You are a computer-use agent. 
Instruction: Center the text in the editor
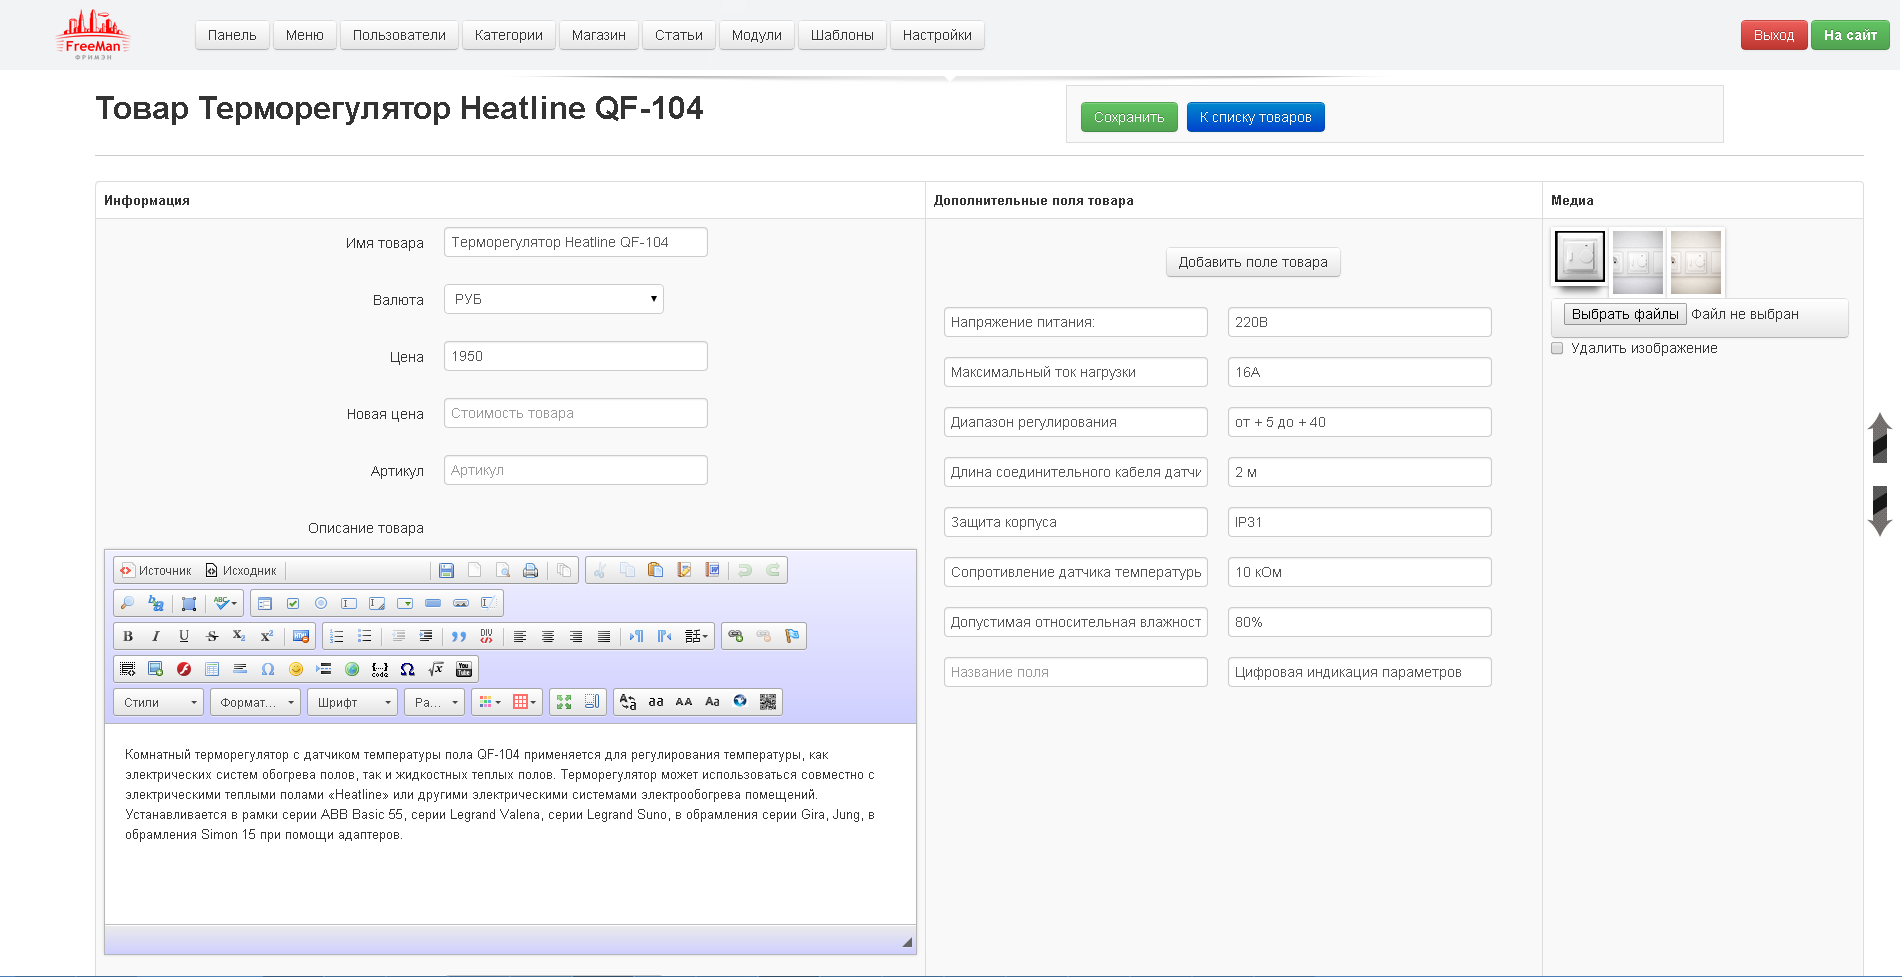coord(548,636)
